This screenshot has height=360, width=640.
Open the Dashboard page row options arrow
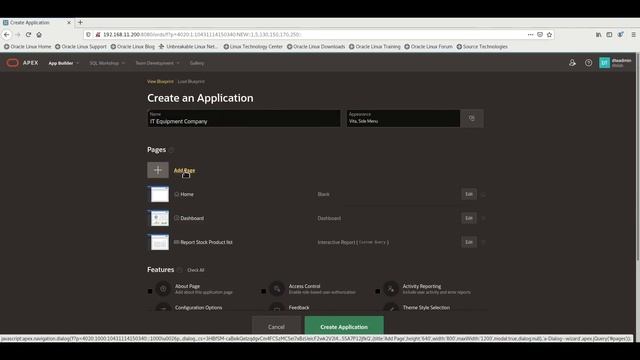pos(483,218)
